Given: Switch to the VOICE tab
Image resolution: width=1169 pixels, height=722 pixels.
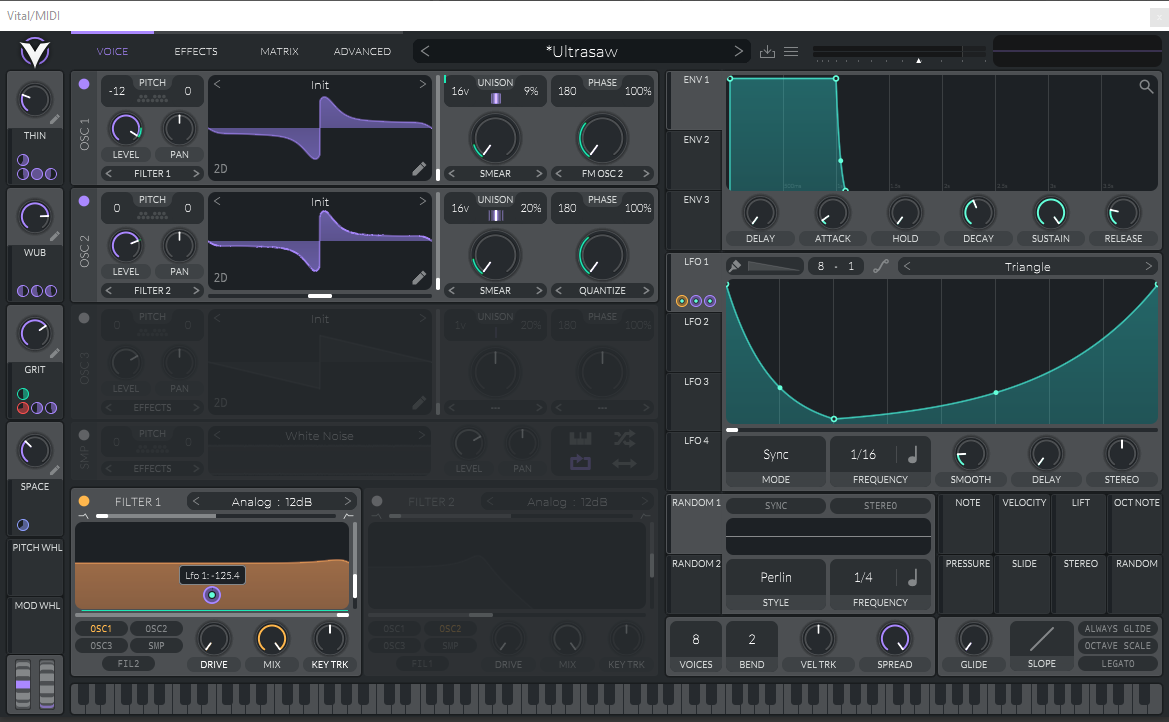Looking at the screenshot, I should [112, 51].
